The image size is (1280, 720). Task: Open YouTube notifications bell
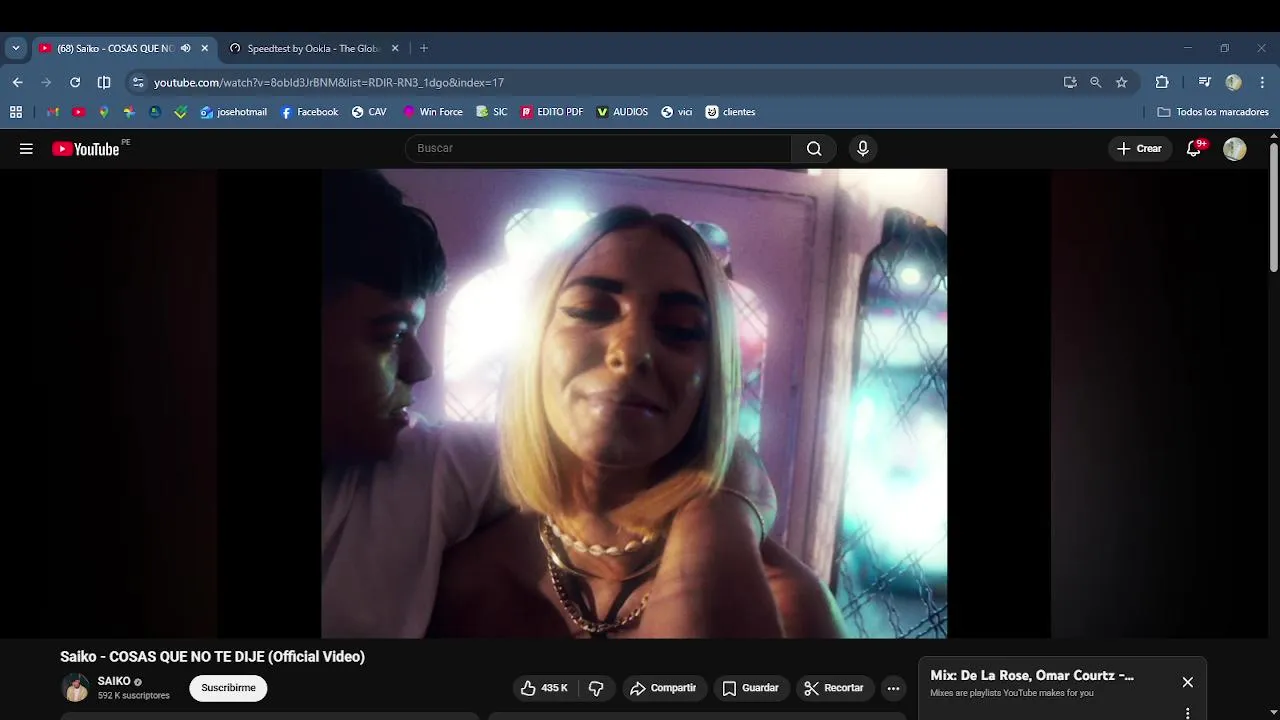[x=1194, y=148]
